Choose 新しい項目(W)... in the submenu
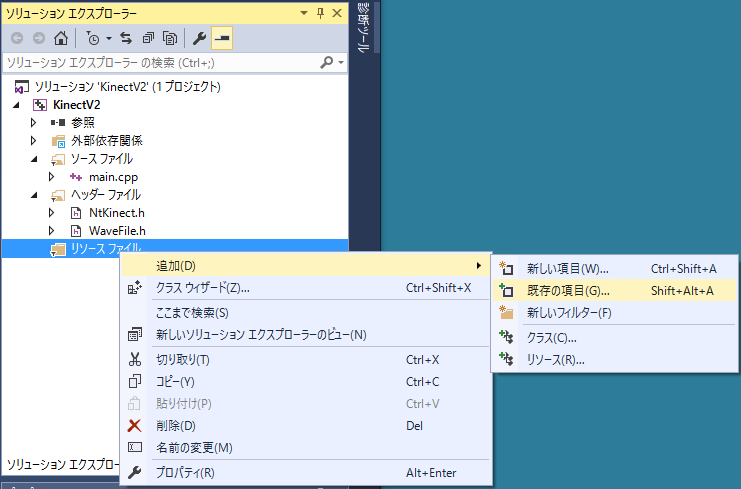Viewport: 741px width, 489px height. 567,268
